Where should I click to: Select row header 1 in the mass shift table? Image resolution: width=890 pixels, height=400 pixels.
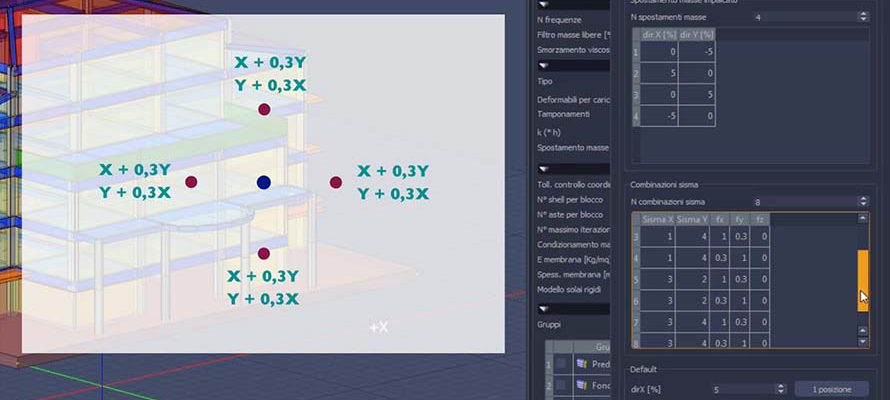tap(636, 52)
